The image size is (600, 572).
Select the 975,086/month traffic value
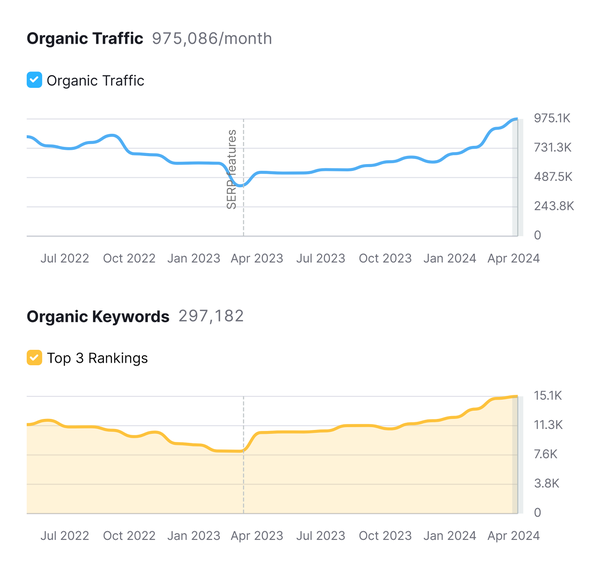tap(211, 39)
